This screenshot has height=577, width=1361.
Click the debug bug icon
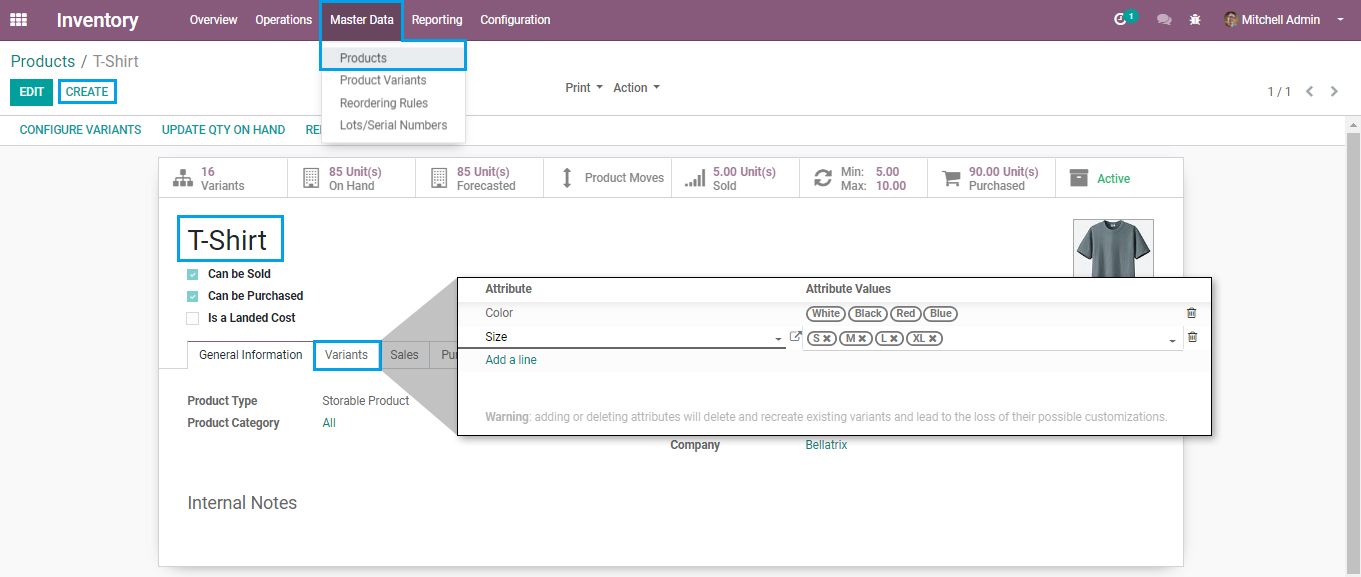pyautogui.click(x=1195, y=20)
